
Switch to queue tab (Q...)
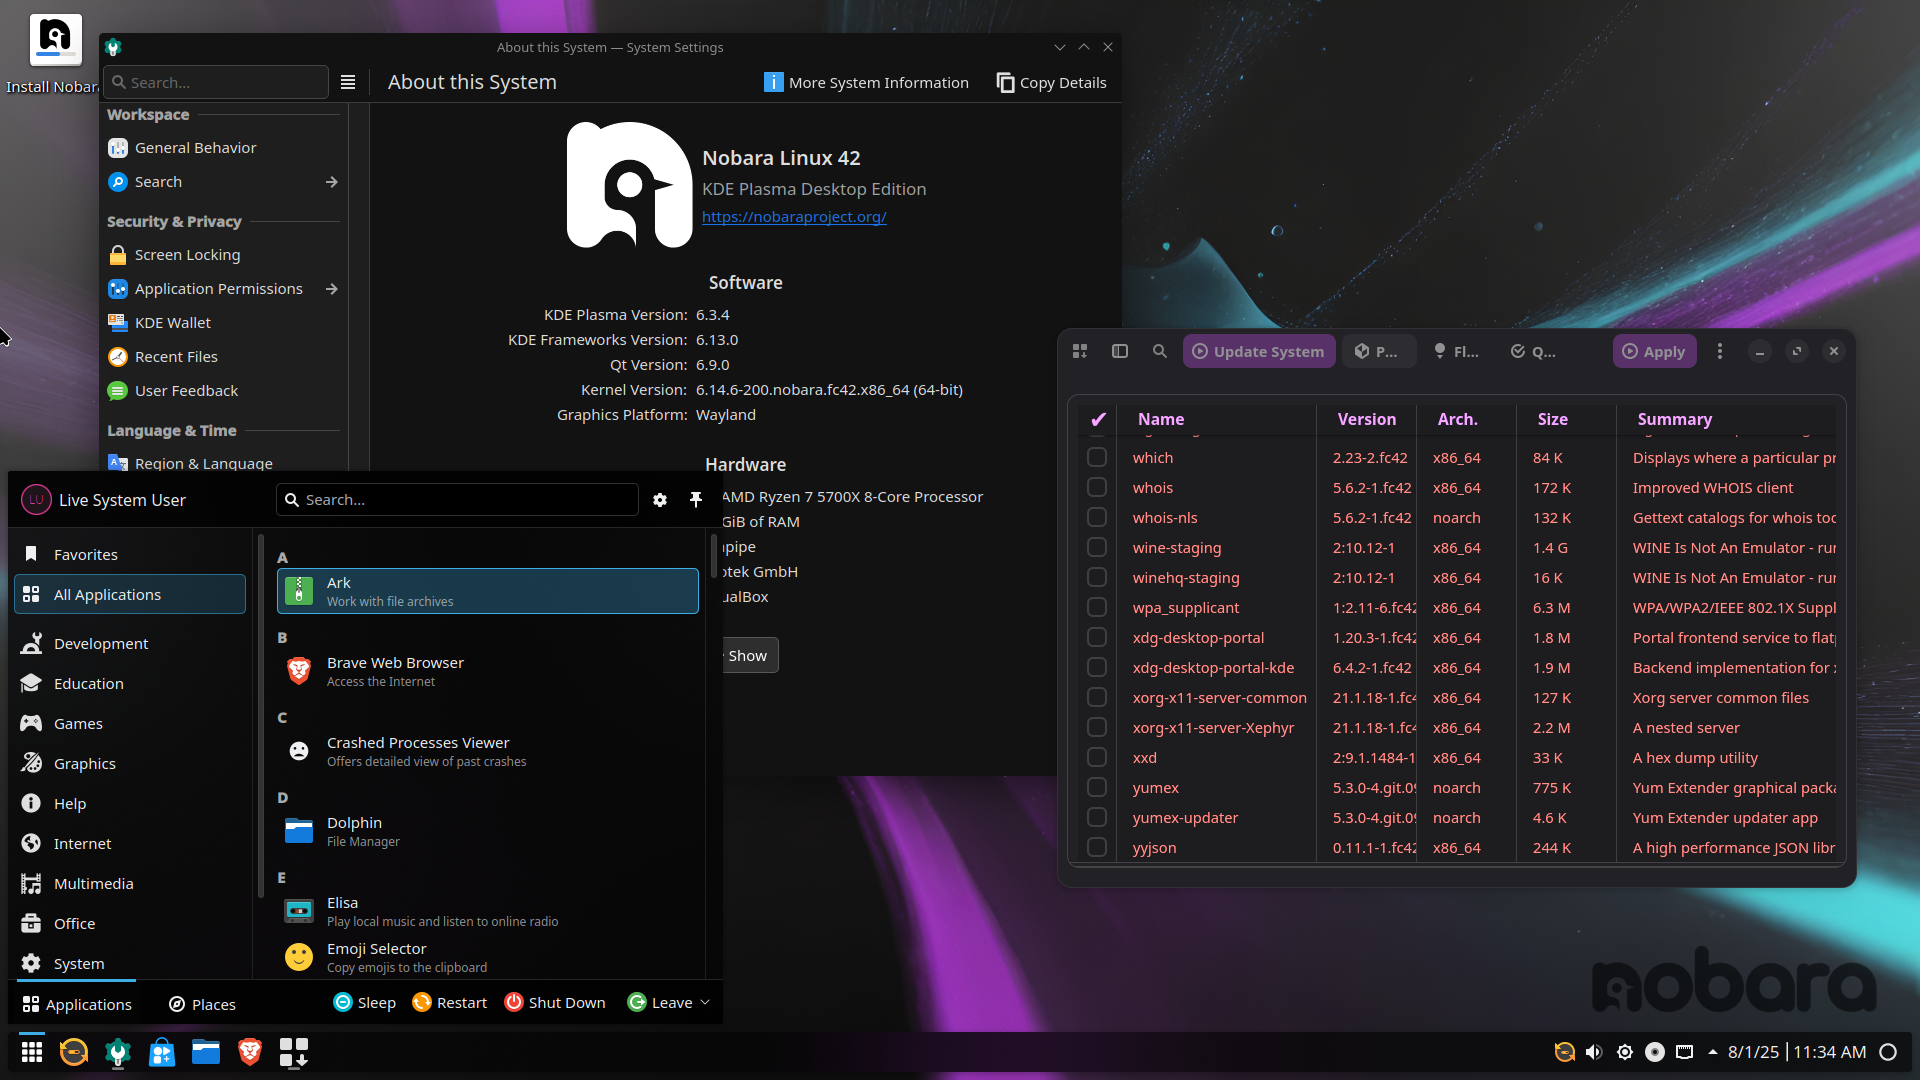coord(1534,351)
